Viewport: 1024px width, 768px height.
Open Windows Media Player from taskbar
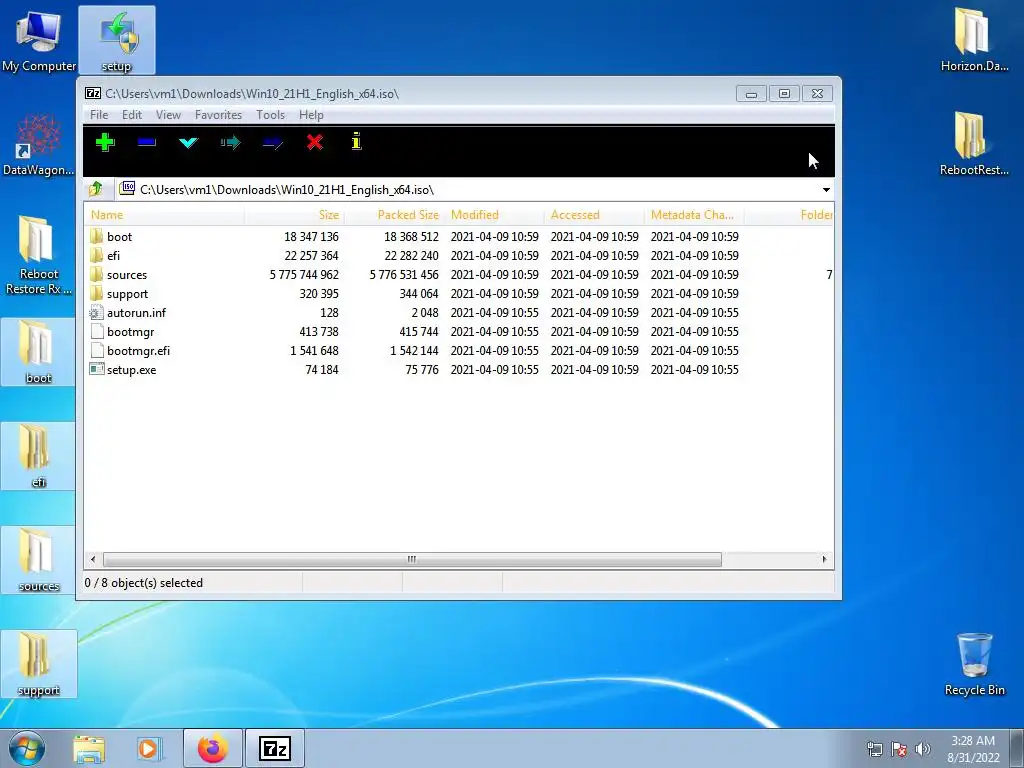(149, 749)
